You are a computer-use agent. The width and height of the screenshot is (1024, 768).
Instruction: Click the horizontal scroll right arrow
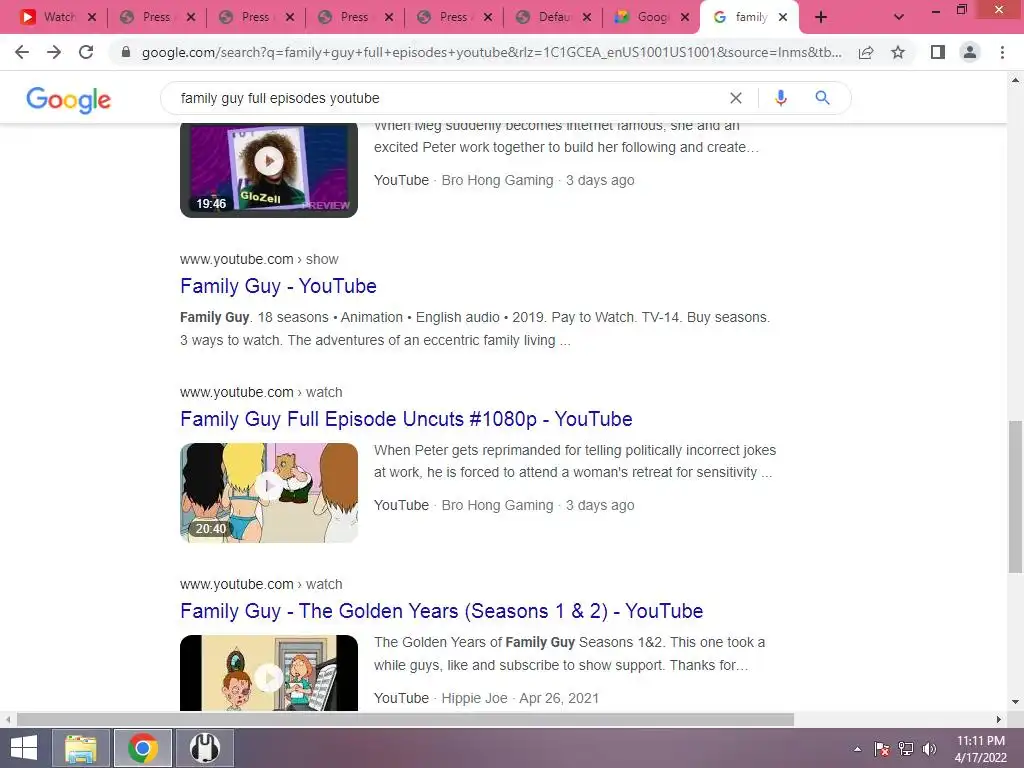point(999,720)
